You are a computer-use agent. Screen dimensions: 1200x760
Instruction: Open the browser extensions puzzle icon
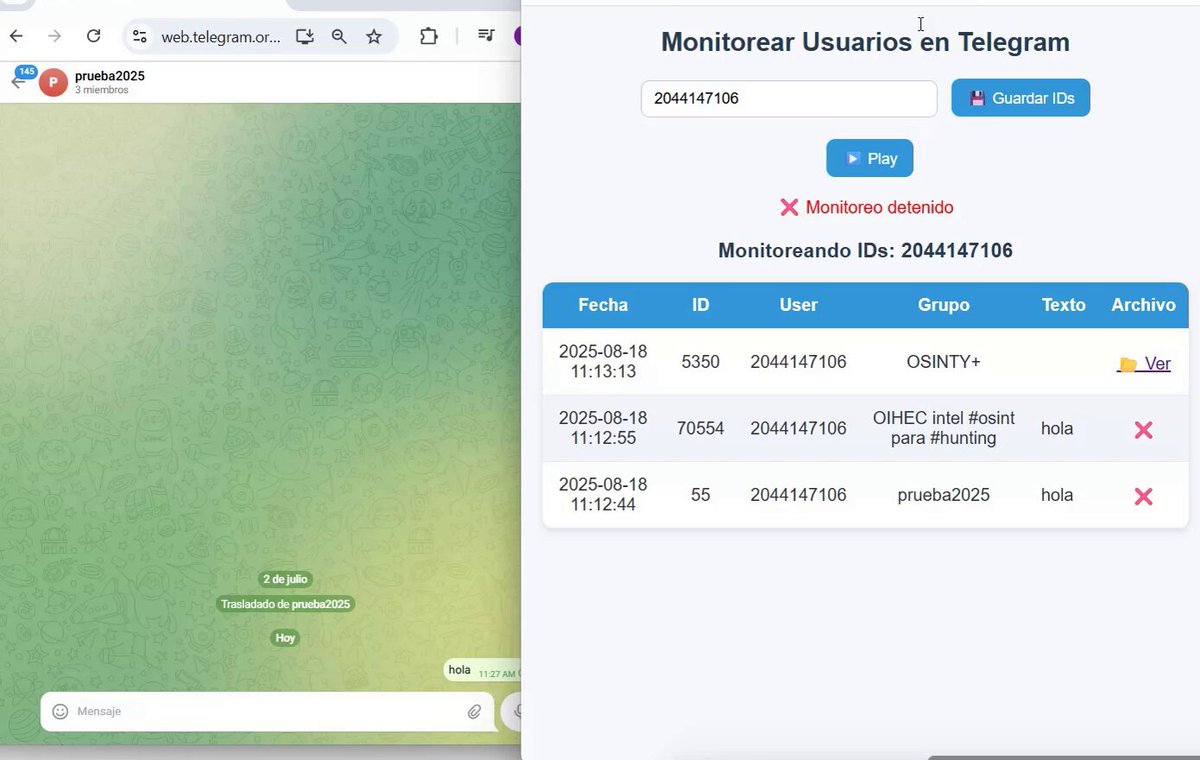(429, 36)
